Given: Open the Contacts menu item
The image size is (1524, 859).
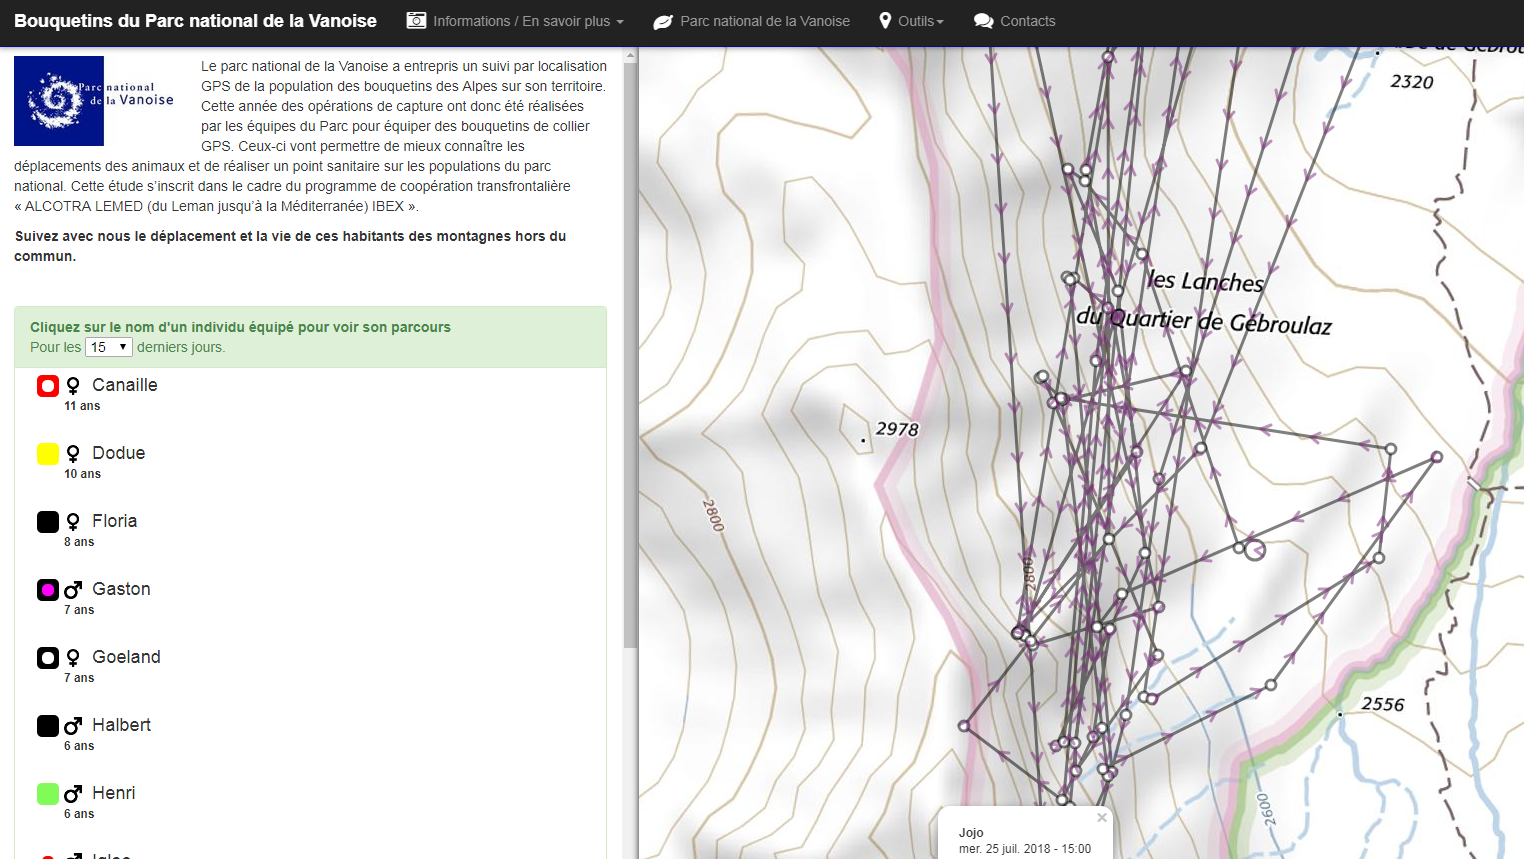Looking at the screenshot, I should 1014,21.
